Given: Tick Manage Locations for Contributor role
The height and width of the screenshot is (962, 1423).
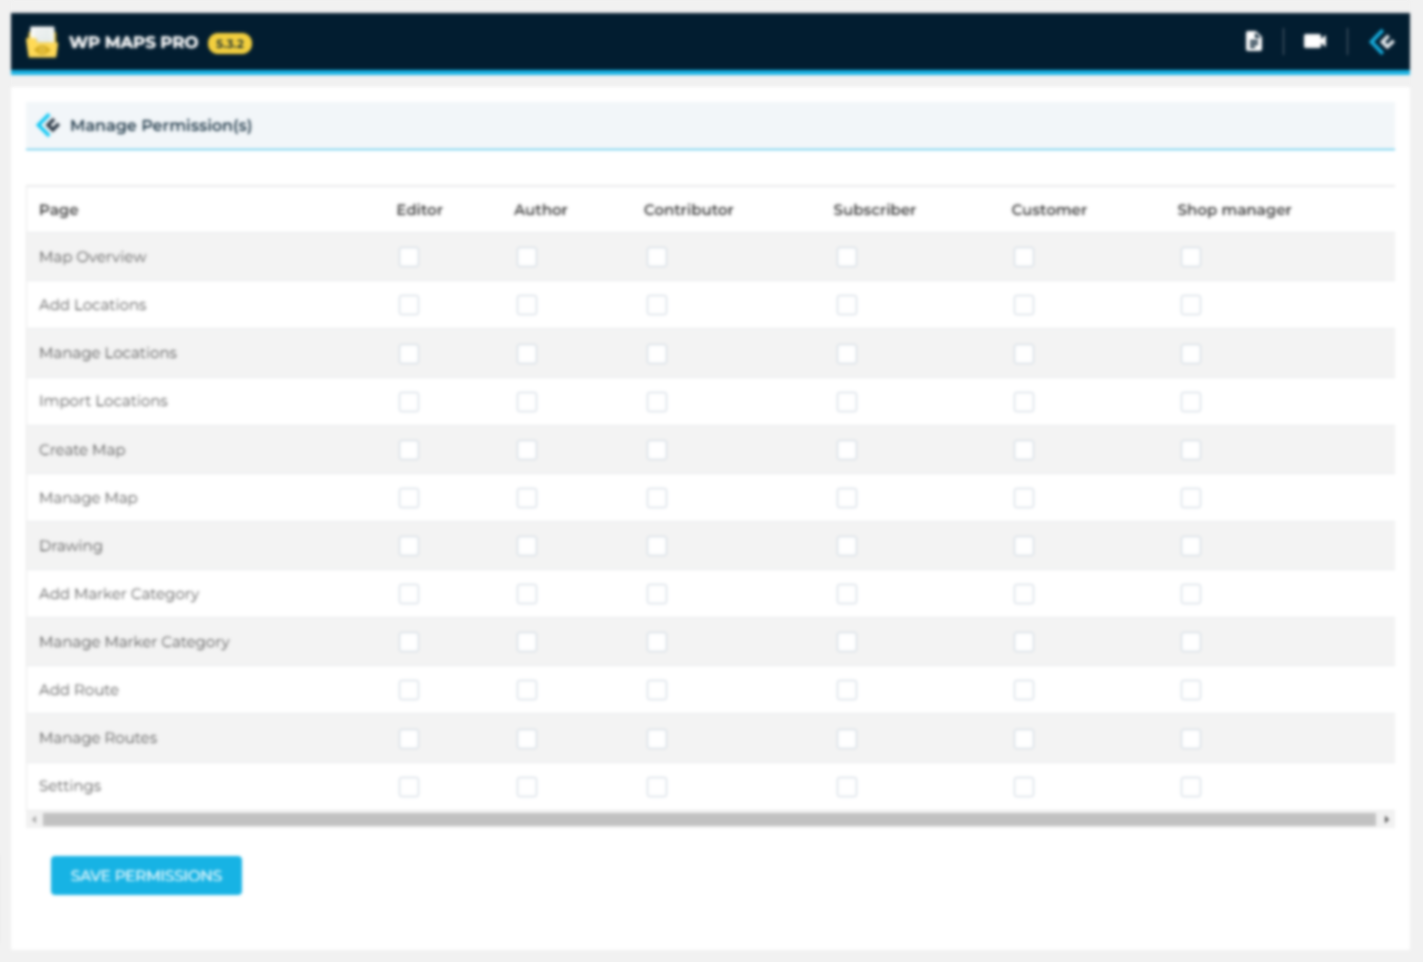Looking at the screenshot, I should coord(657,353).
